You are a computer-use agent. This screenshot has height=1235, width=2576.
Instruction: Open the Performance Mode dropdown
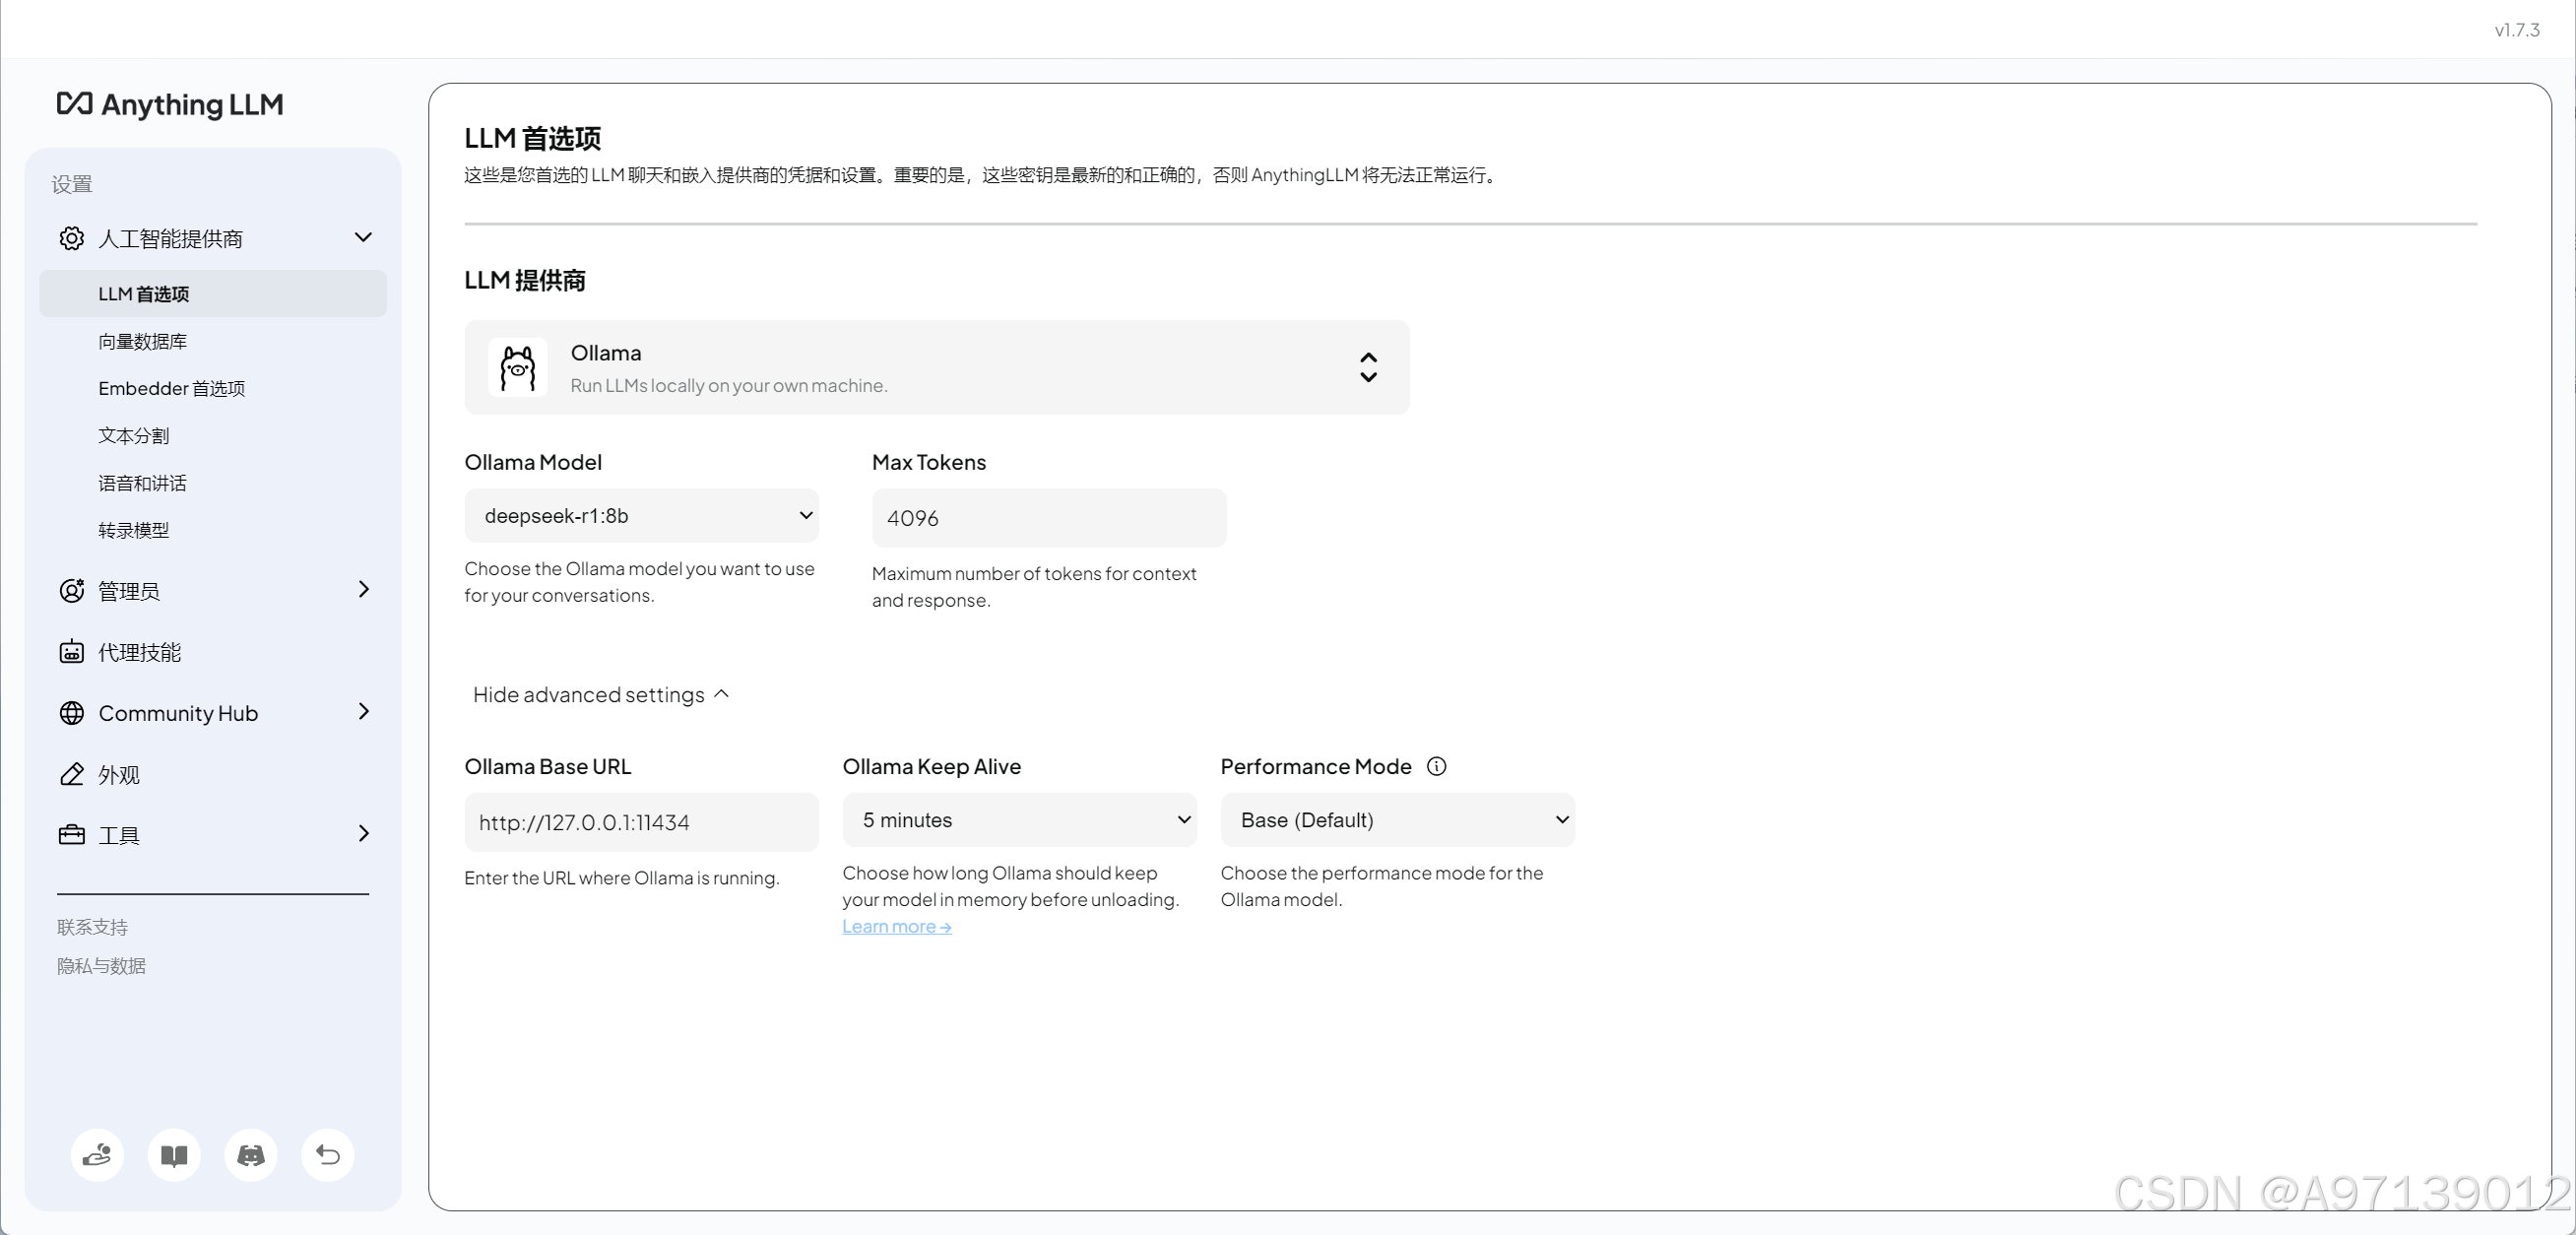click(x=1398, y=820)
